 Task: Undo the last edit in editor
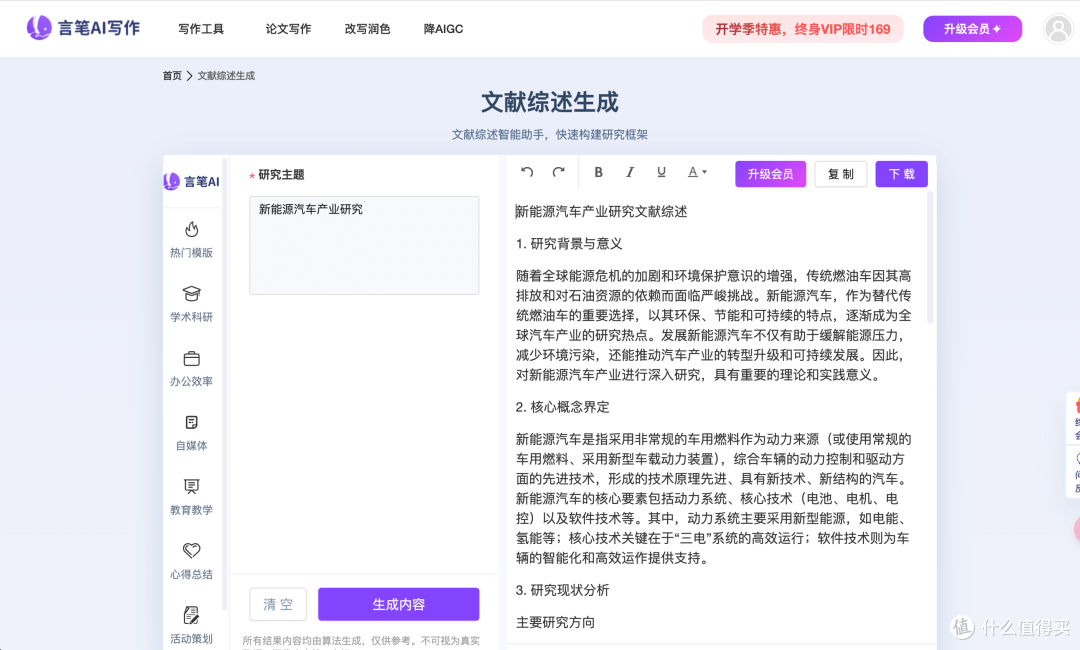coord(527,172)
